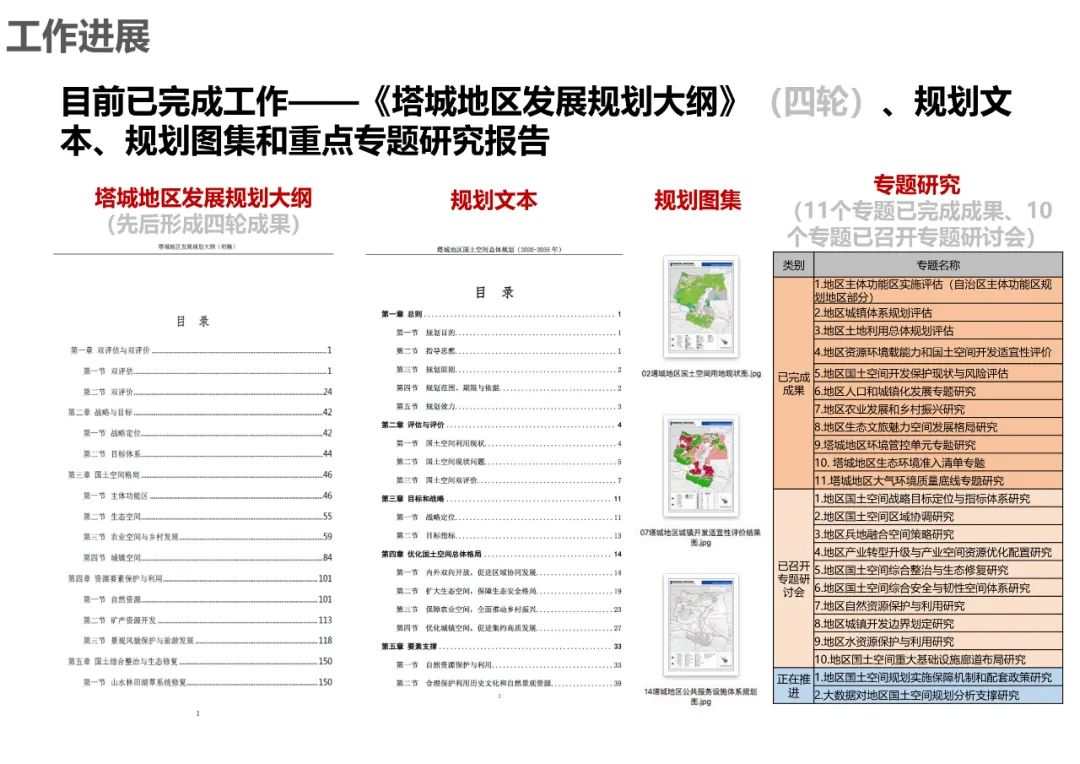The image size is (1080, 764).
Task: Click the red 规划图集 heading
Action: 698,200
